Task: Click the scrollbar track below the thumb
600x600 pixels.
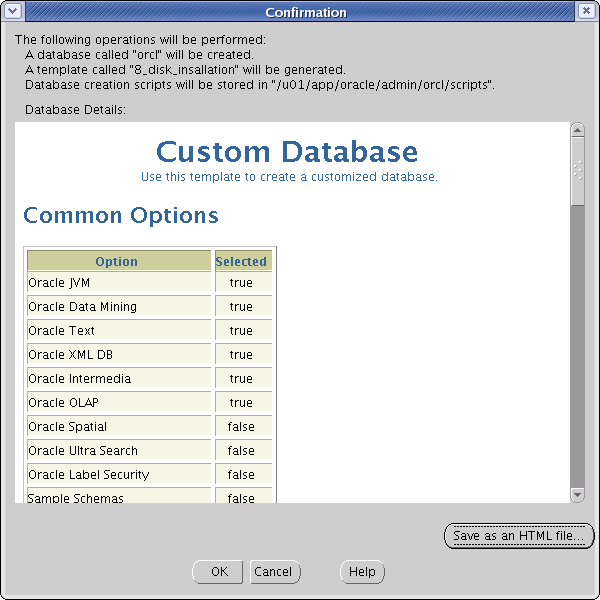Action: click(x=577, y=344)
